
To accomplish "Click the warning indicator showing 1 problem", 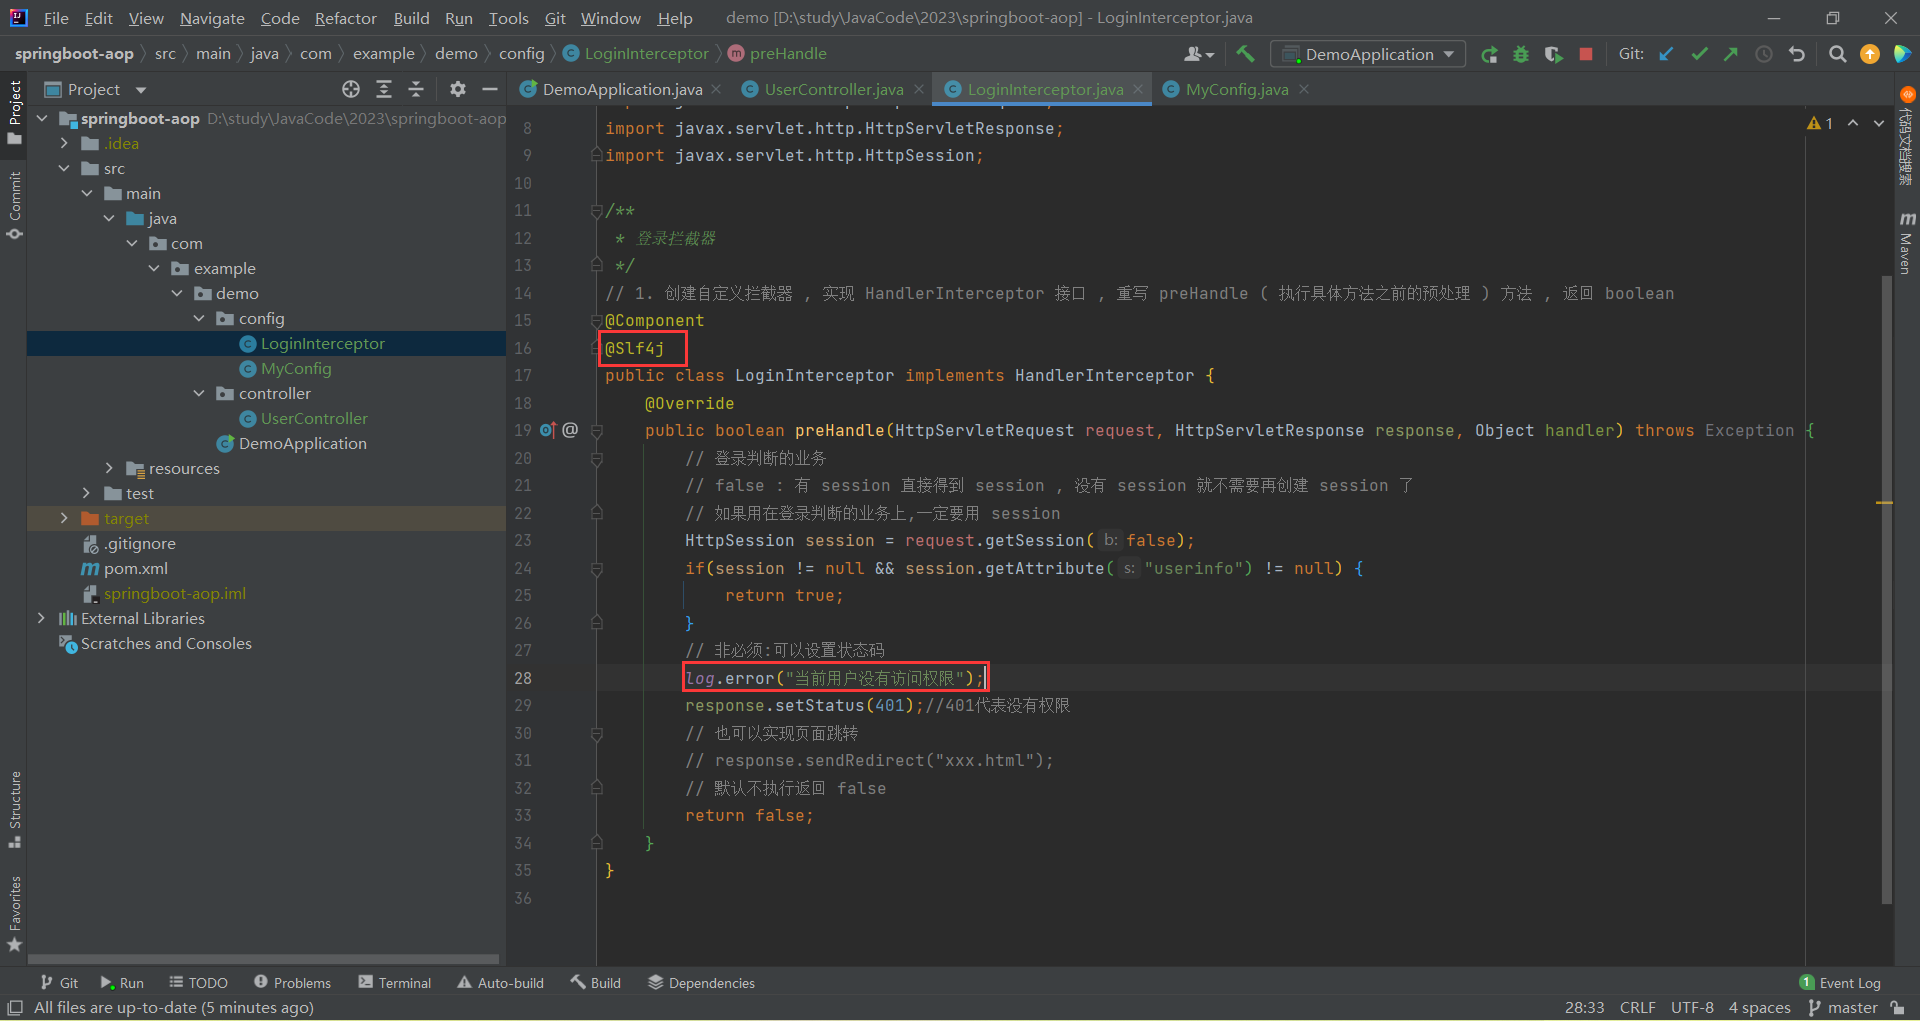I will tap(1820, 123).
